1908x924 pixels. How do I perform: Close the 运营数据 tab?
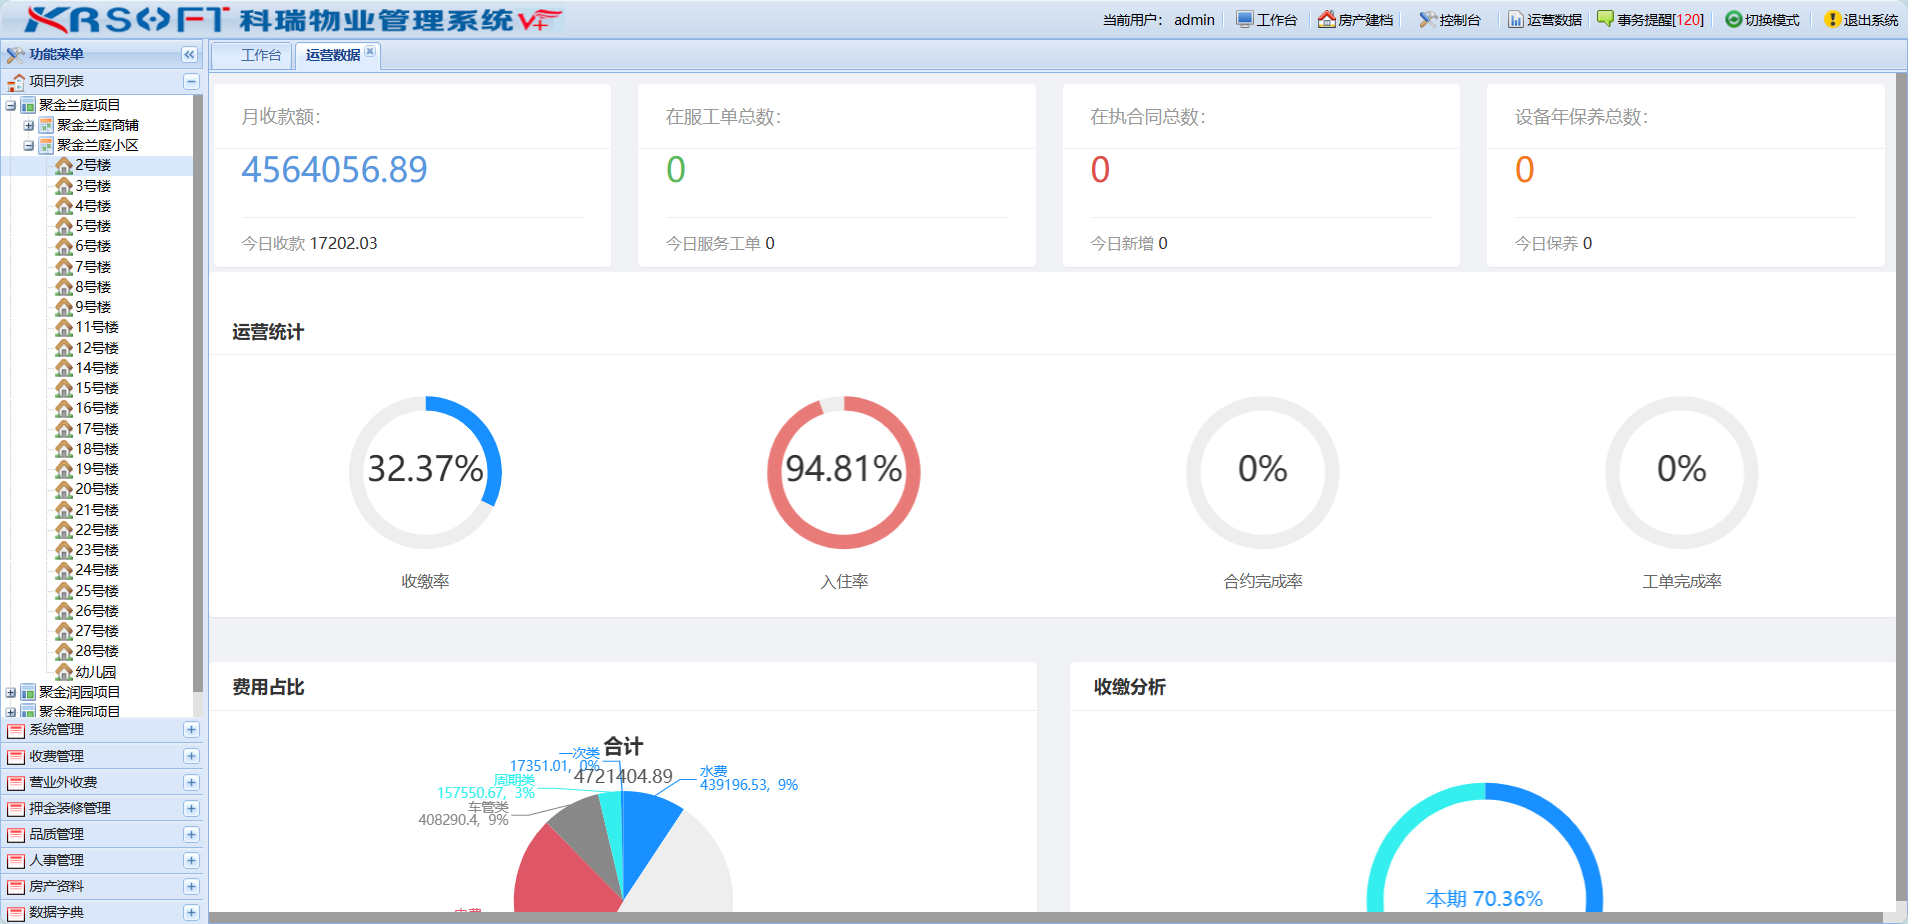[x=370, y=51]
